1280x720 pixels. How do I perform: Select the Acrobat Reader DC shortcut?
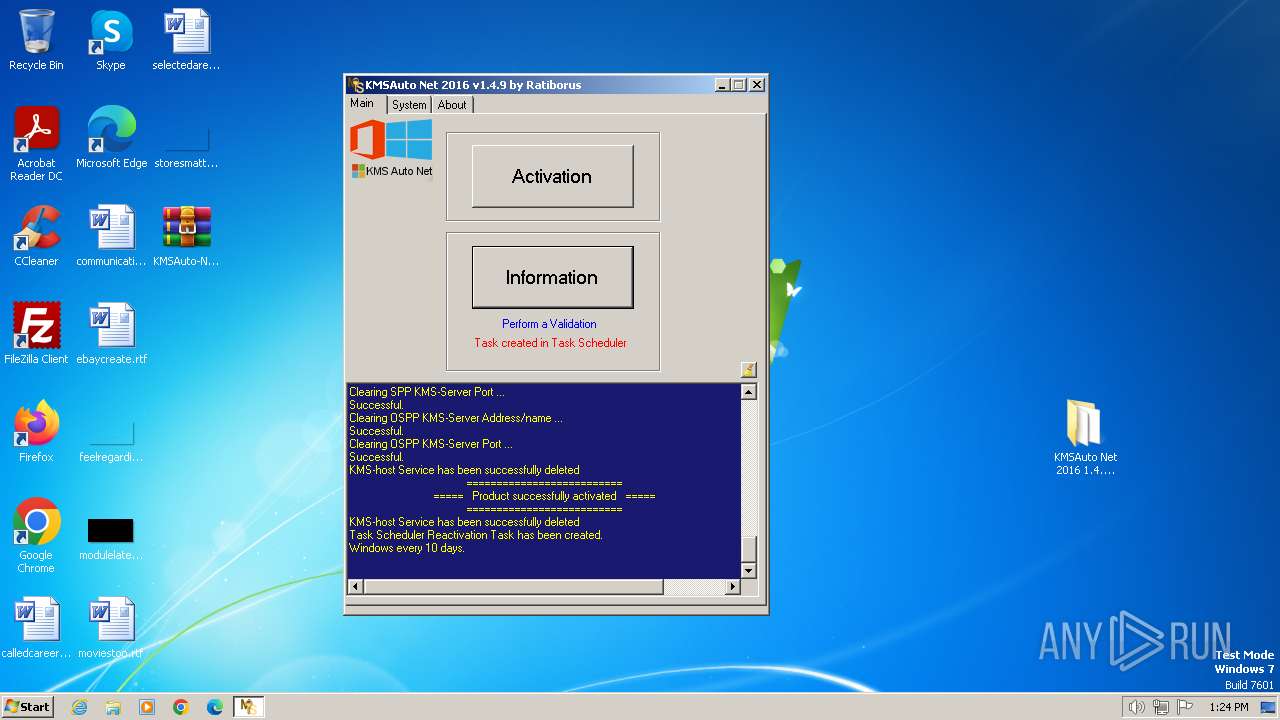pos(36,144)
